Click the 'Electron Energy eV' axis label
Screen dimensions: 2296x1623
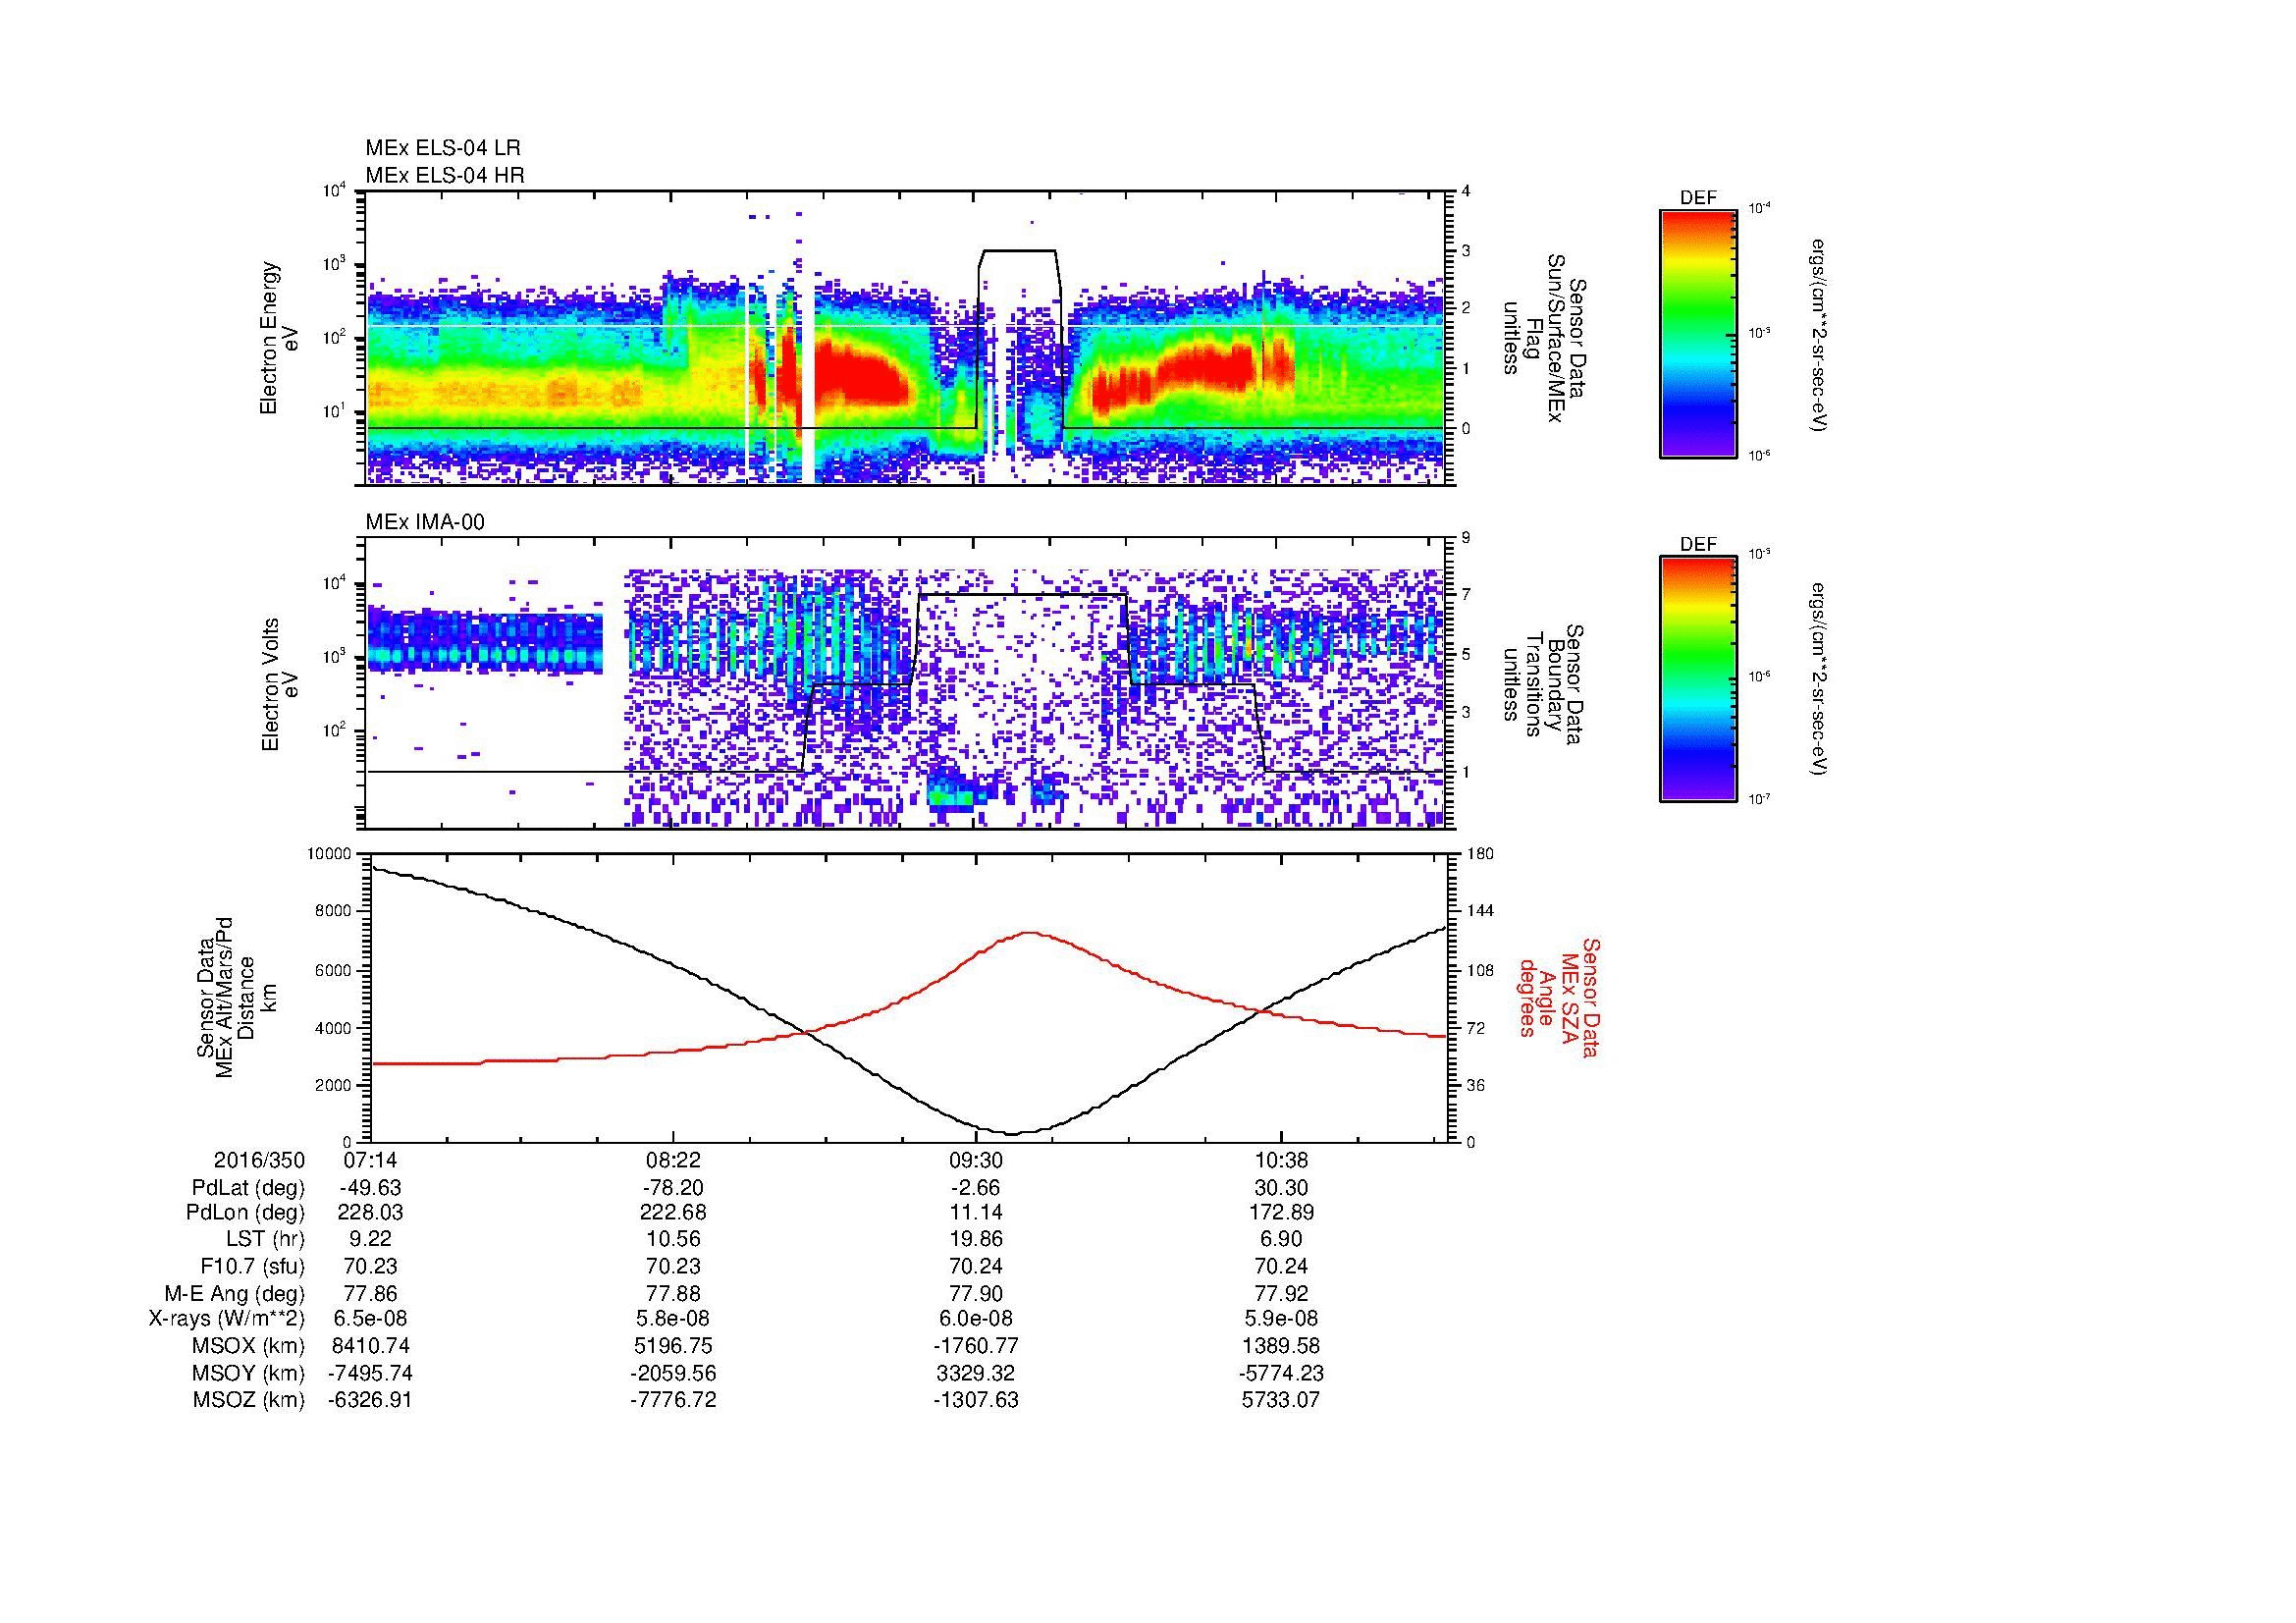[x=280, y=338]
